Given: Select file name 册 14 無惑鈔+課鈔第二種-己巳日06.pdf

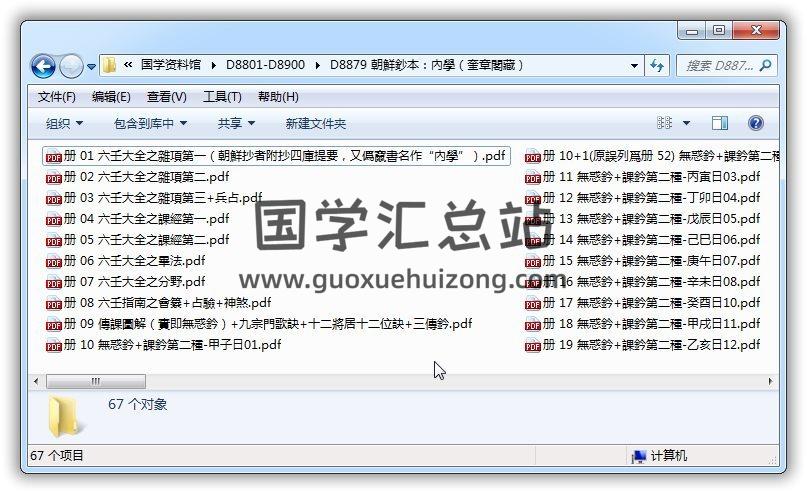Looking at the screenshot, I should [x=652, y=240].
